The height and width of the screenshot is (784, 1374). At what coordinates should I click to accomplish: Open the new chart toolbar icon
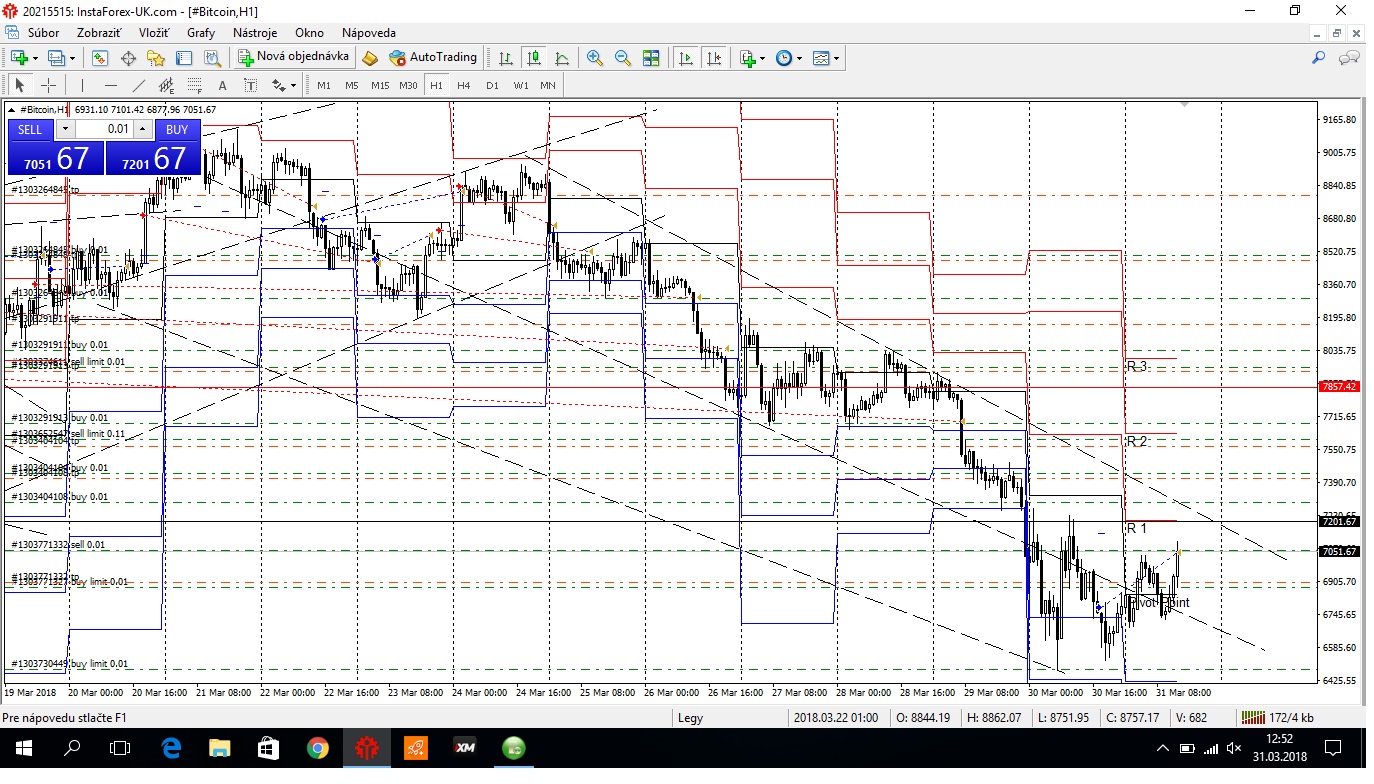click(19, 58)
